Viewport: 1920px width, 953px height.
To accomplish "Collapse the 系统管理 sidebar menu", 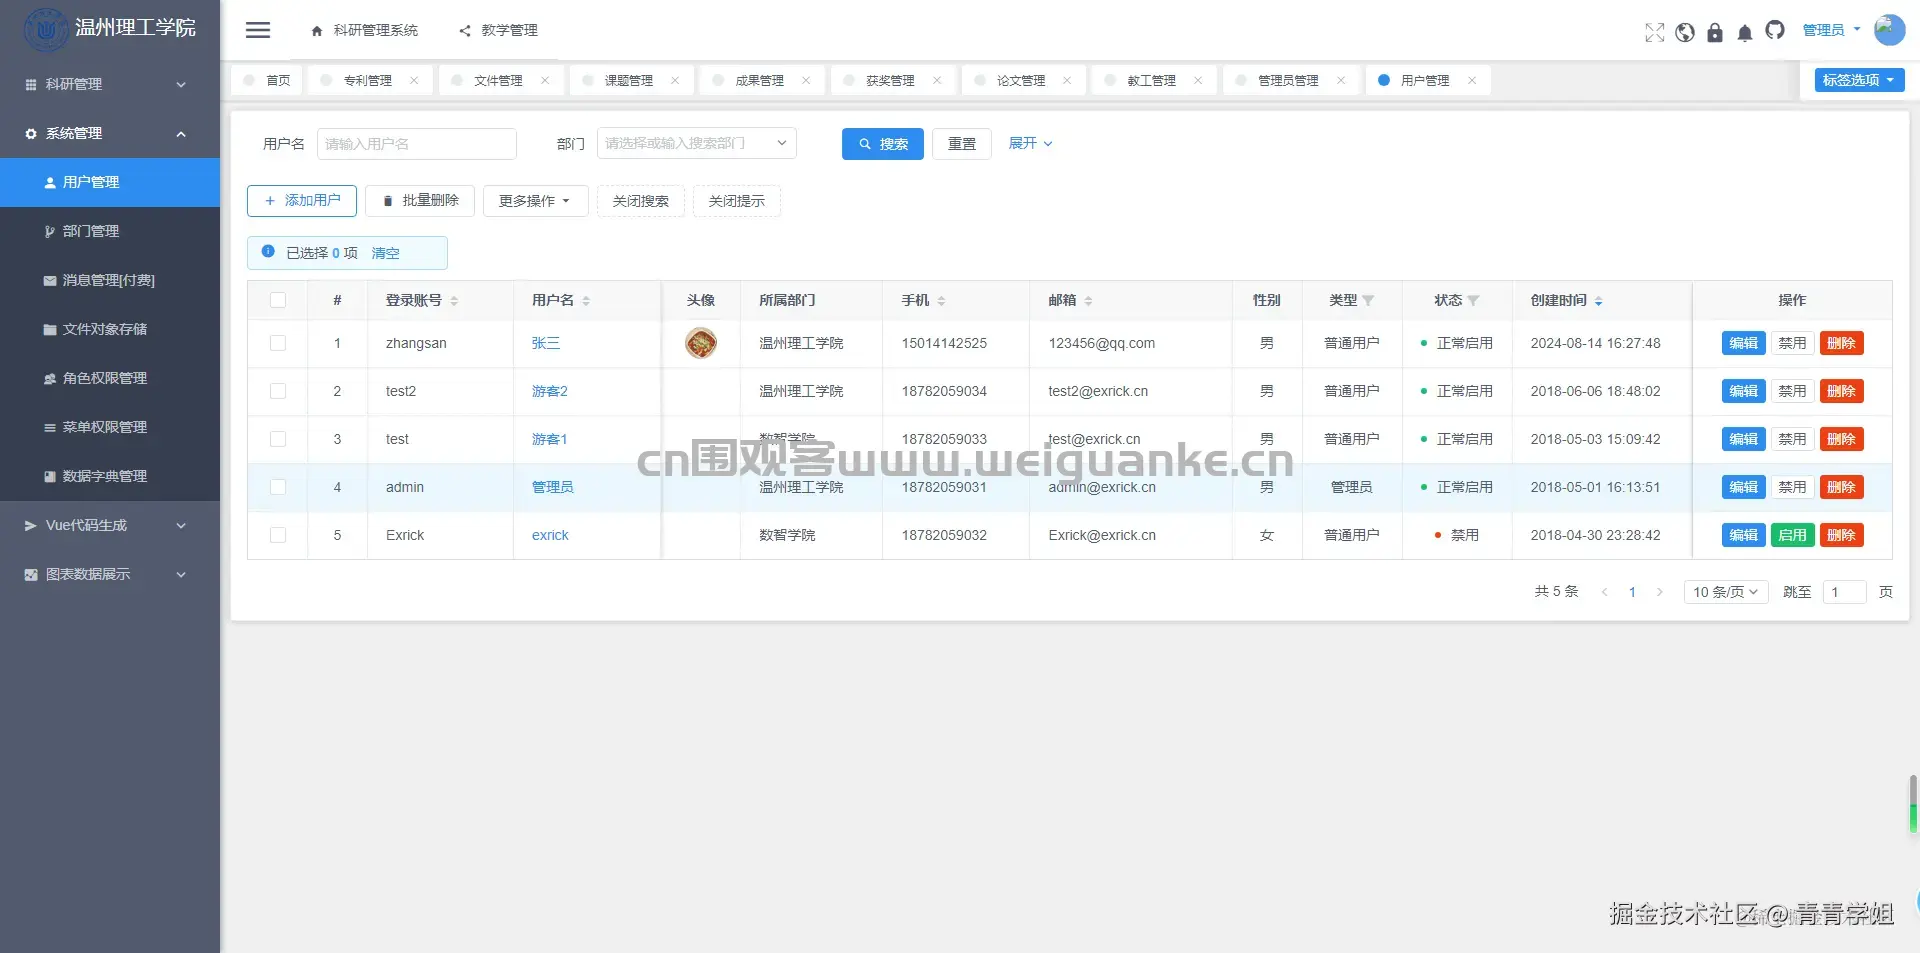I will coord(110,133).
